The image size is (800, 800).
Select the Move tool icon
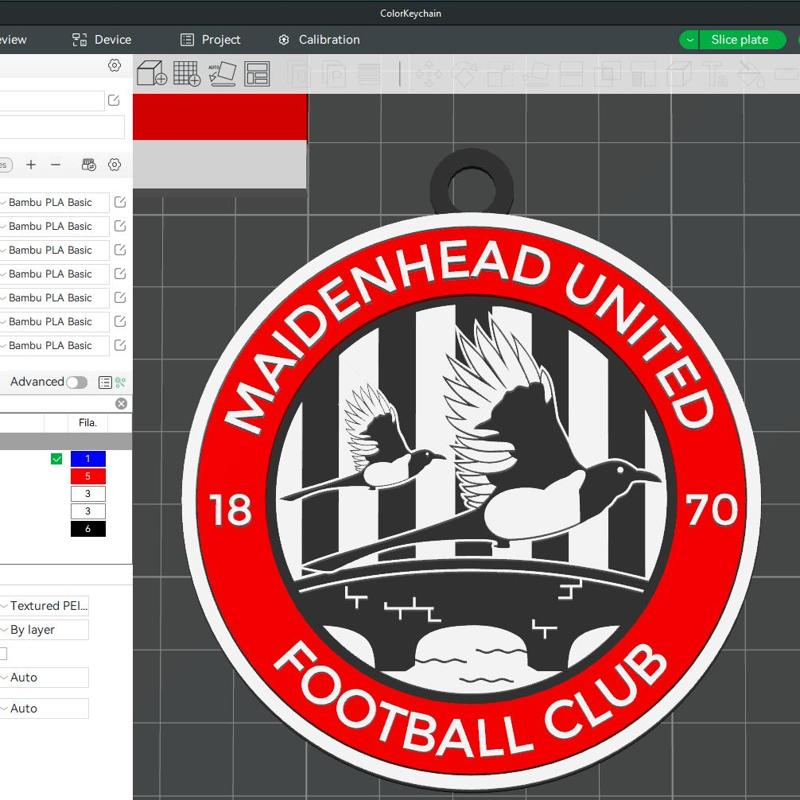(430, 72)
